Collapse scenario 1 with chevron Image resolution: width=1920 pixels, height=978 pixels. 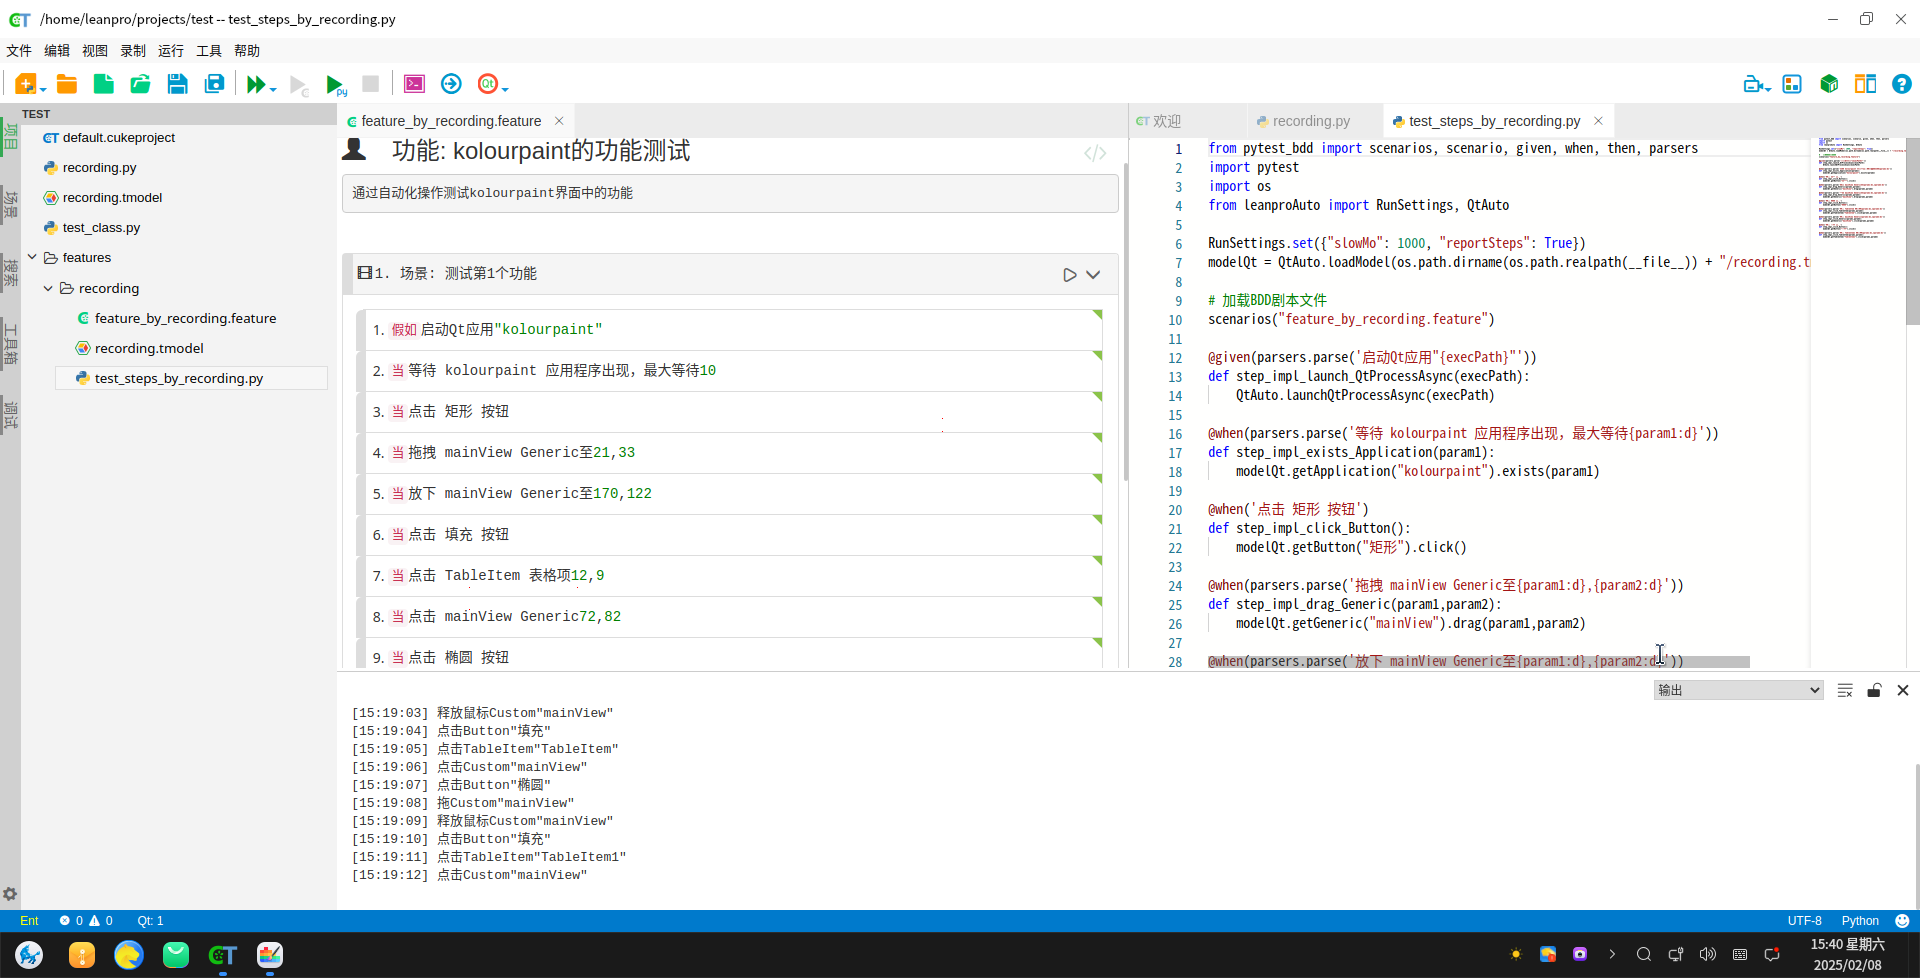point(1093,274)
